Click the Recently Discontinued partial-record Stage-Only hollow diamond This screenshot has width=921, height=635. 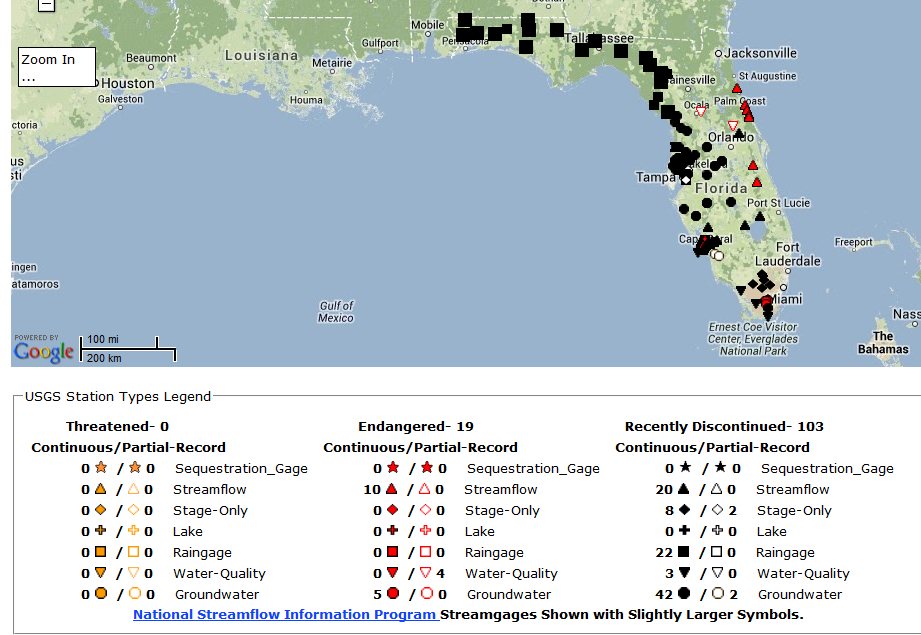pyautogui.click(x=717, y=509)
